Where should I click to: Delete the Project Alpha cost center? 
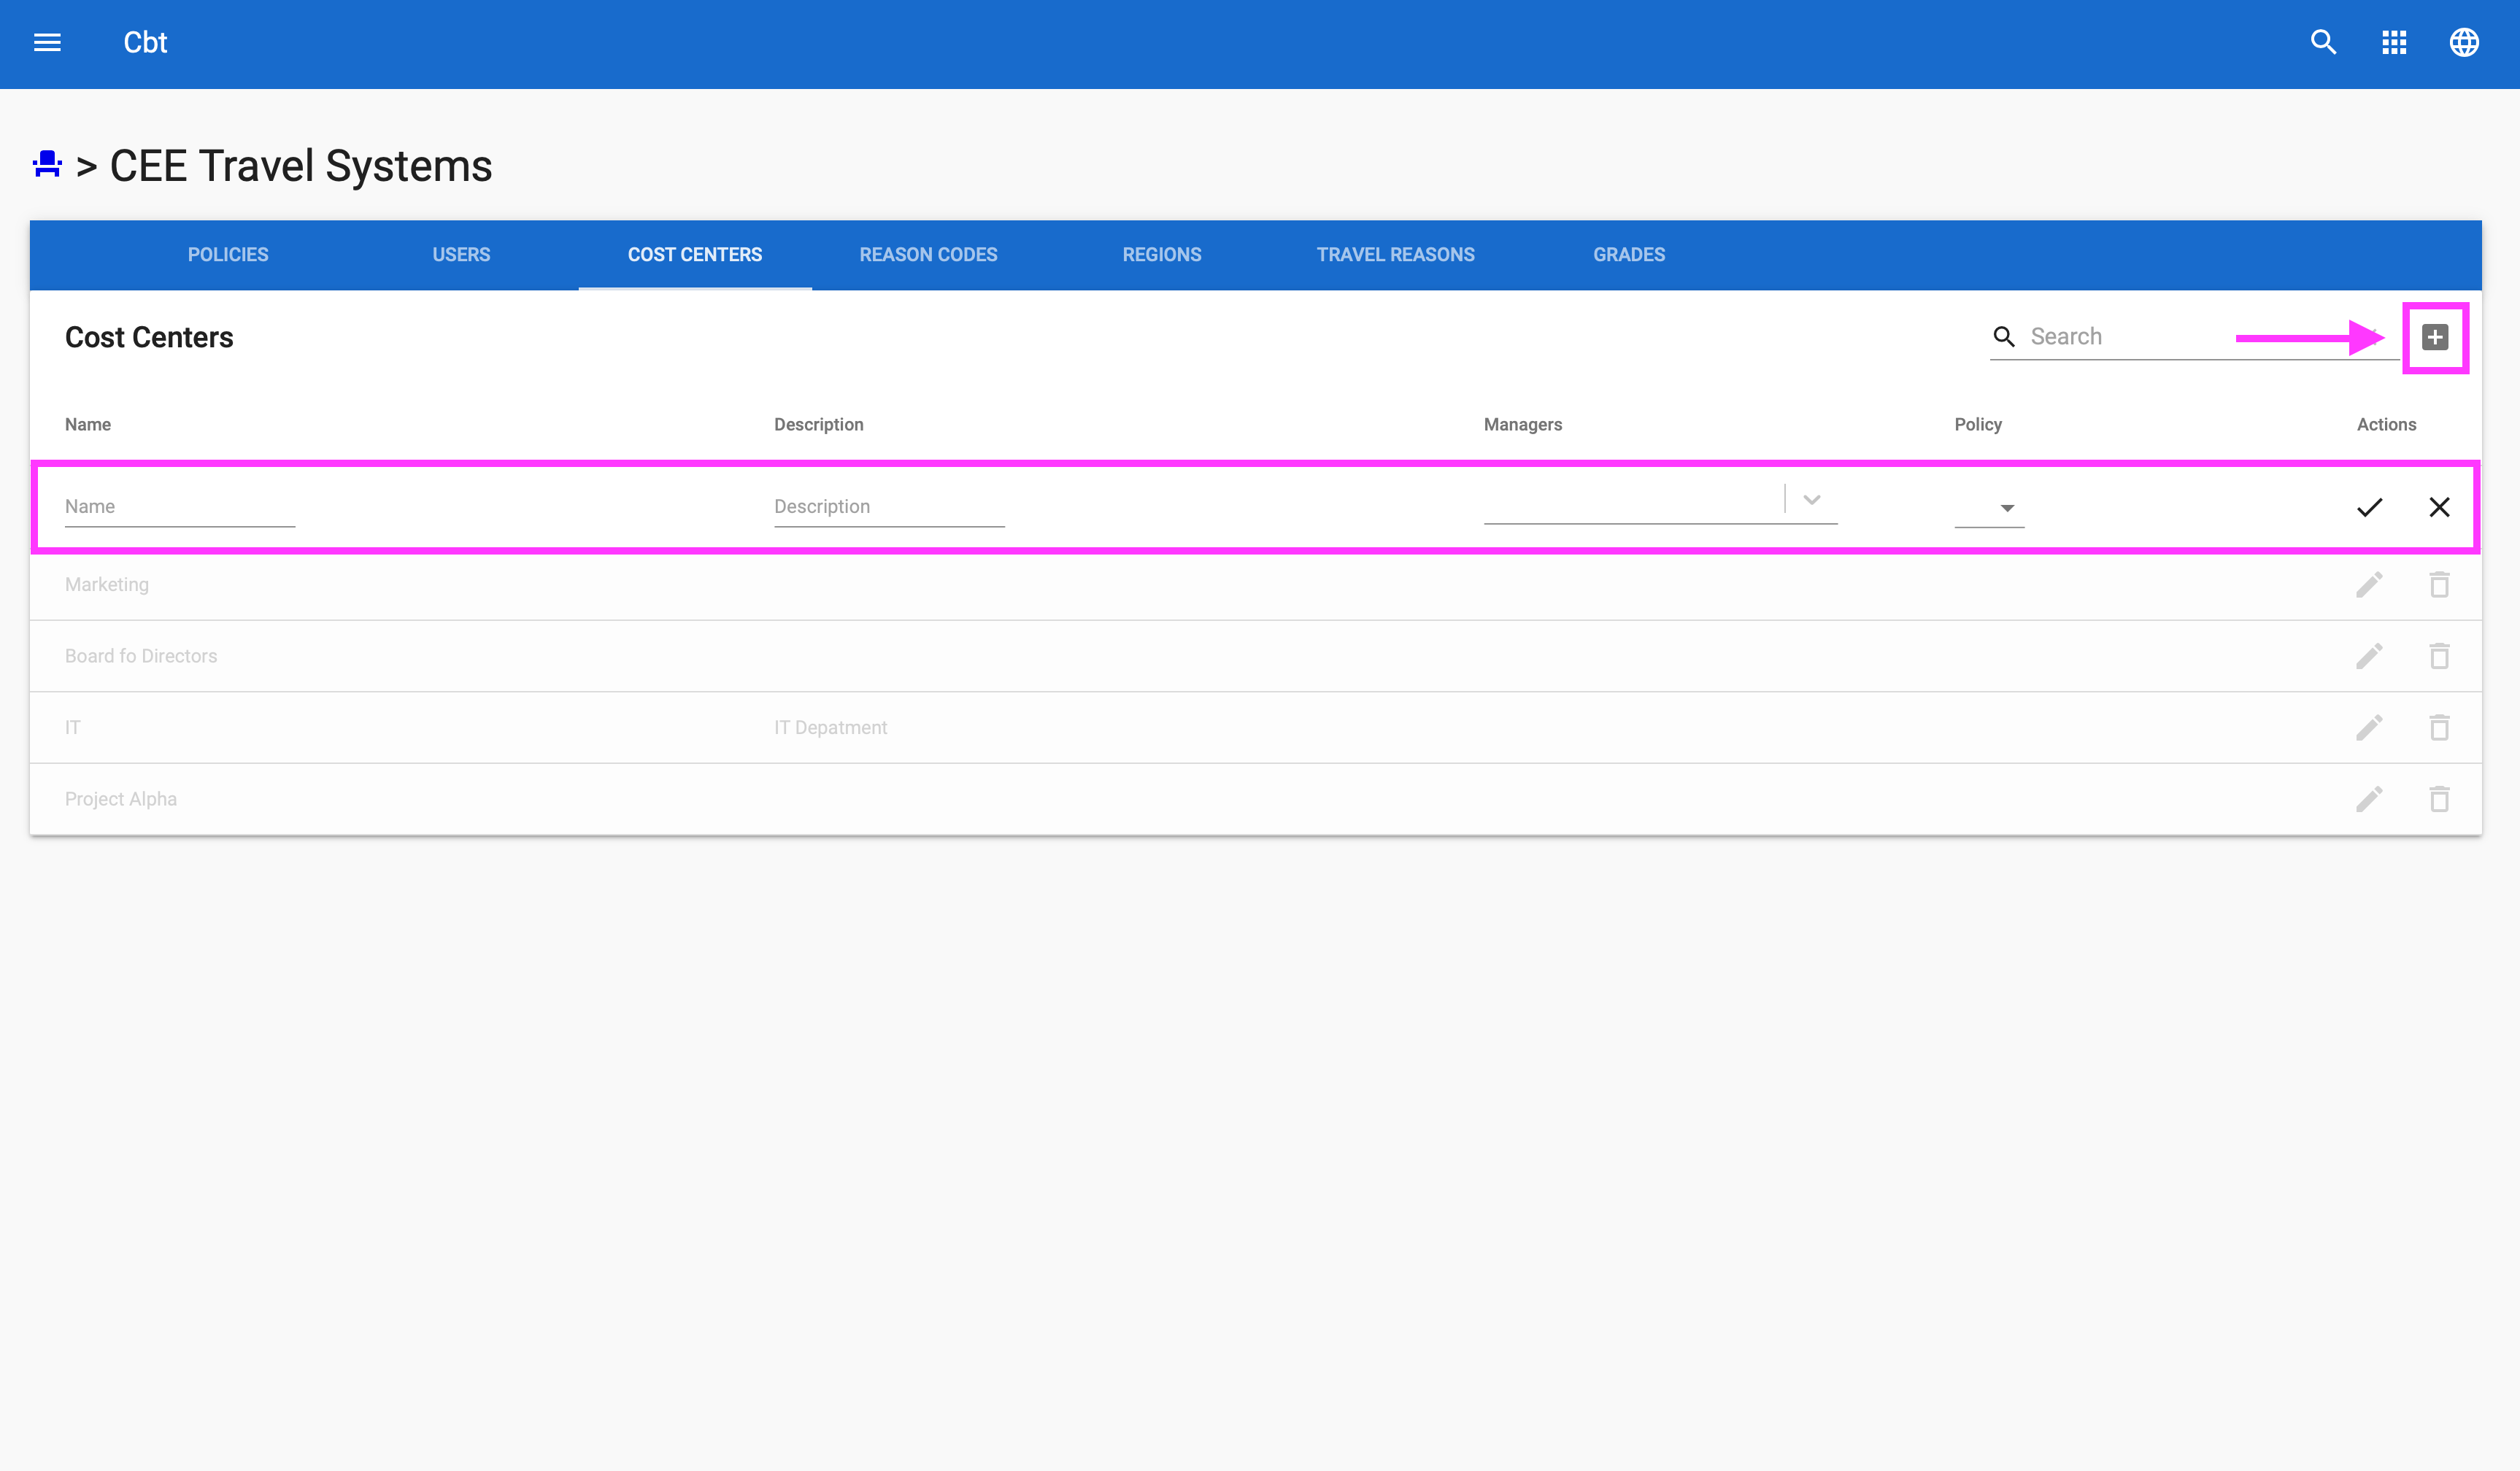pyautogui.click(x=2439, y=799)
